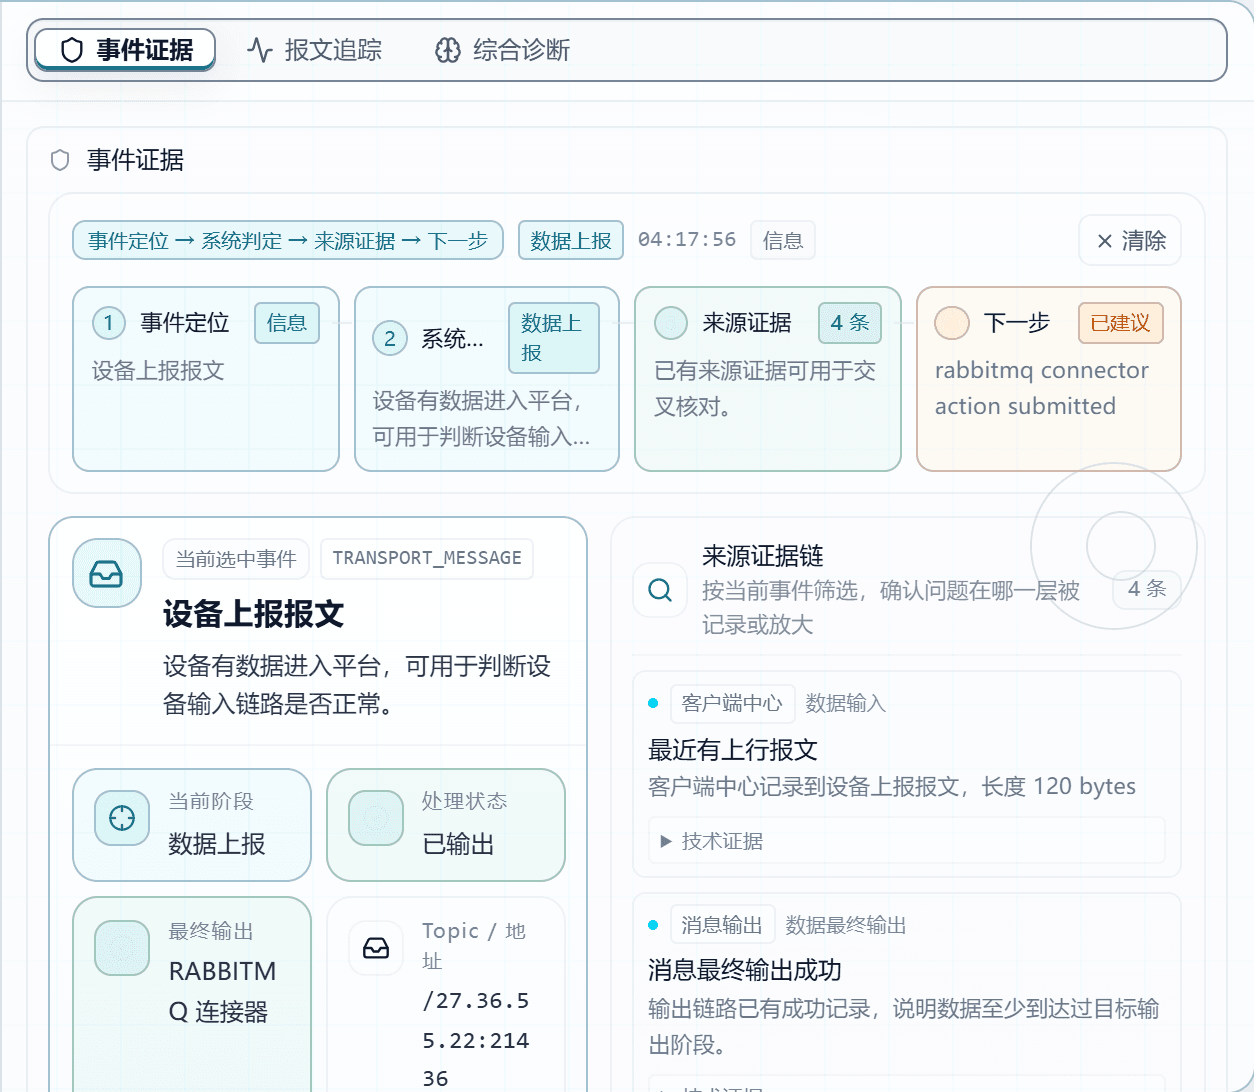The width and height of the screenshot is (1254, 1092).
Task: Select step 2 系统... card
Action: [x=487, y=379]
